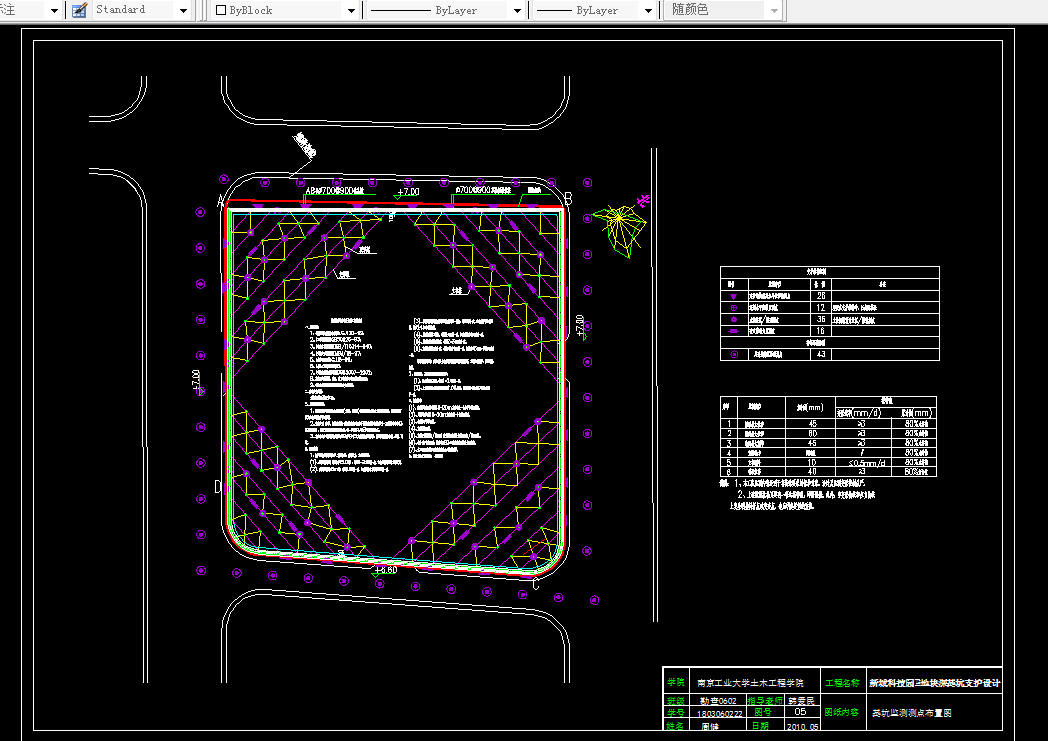This screenshot has height=741, width=1048.
Task: Click the rotated +7.00 label on left edge
Action: click(x=196, y=381)
